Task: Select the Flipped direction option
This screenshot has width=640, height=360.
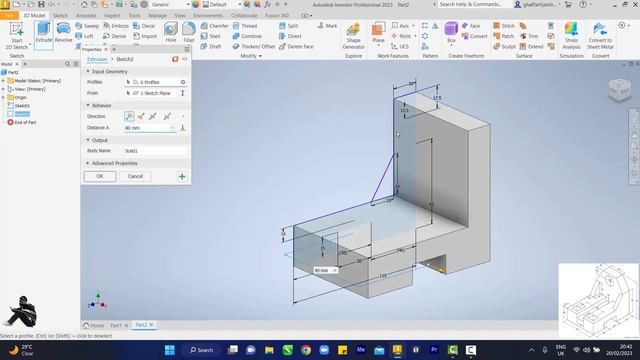Action: pos(141,116)
